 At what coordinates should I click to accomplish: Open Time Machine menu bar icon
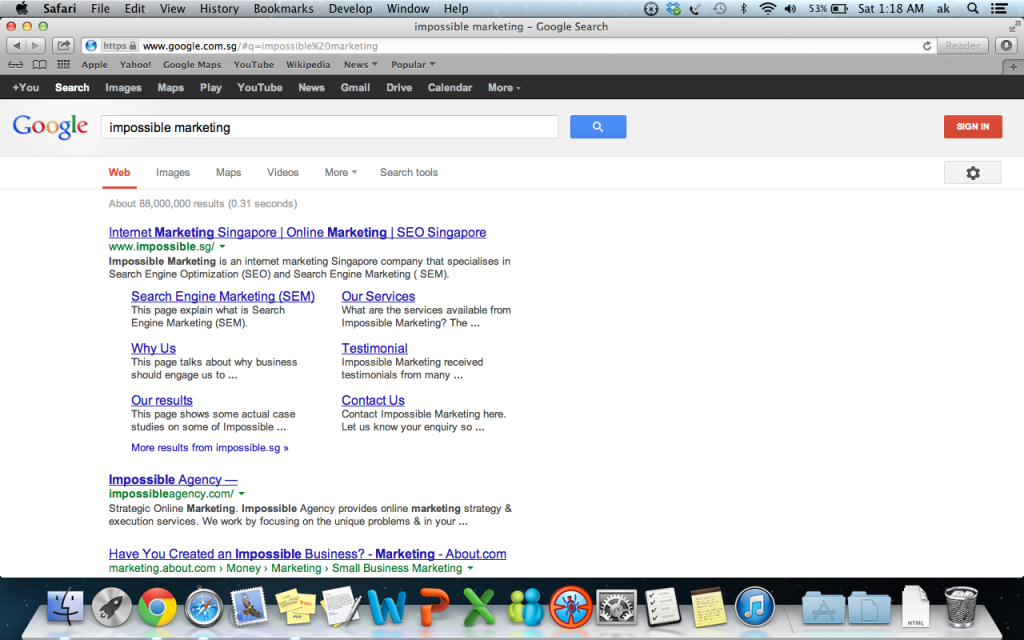pyautogui.click(x=720, y=8)
